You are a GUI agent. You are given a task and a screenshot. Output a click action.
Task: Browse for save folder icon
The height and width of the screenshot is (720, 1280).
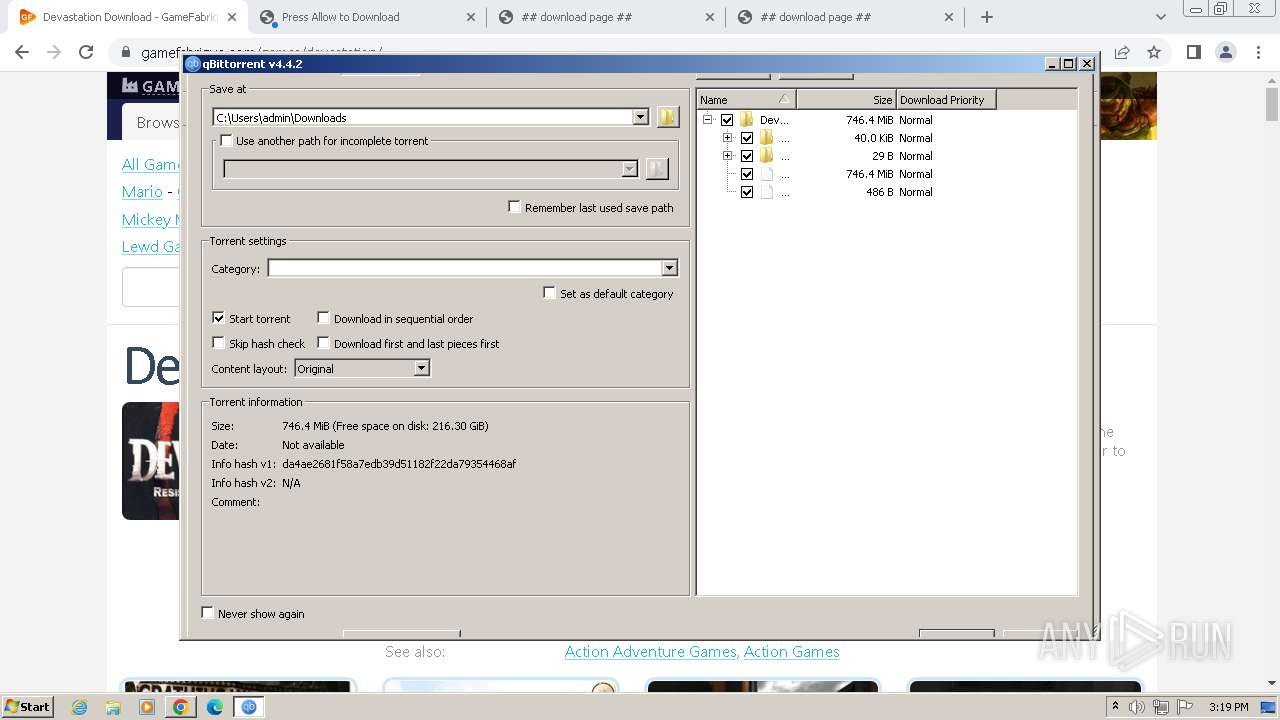coord(668,117)
